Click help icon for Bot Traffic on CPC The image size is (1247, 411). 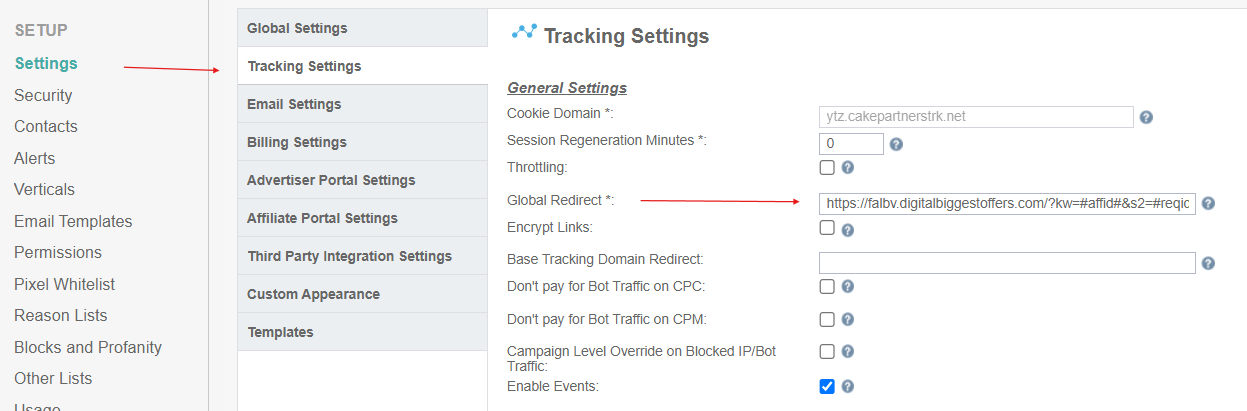pos(847,287)
